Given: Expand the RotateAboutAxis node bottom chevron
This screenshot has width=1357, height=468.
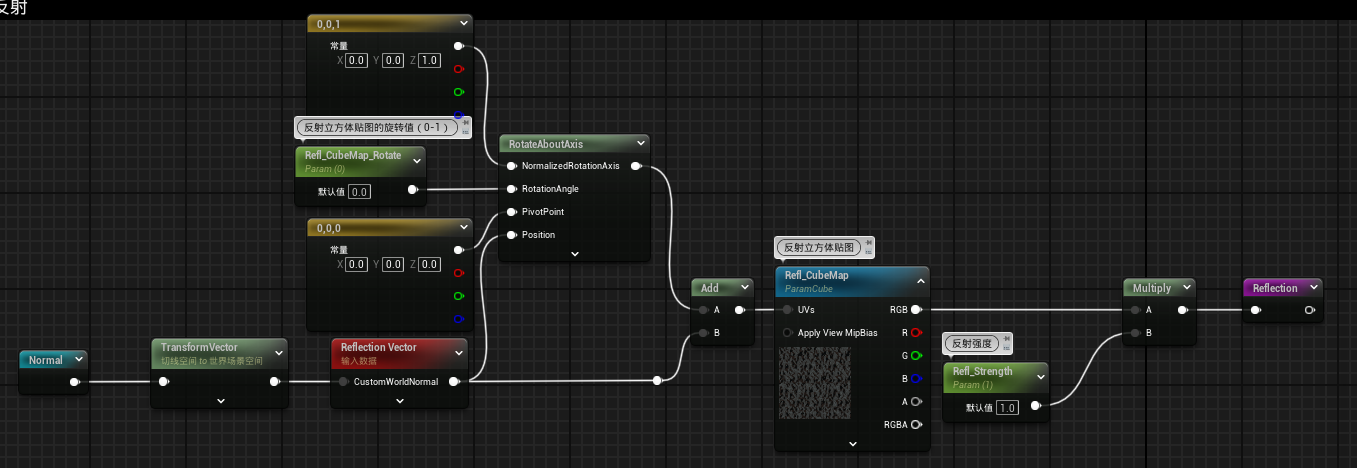Looking at the screenshot, I should 574,254.
